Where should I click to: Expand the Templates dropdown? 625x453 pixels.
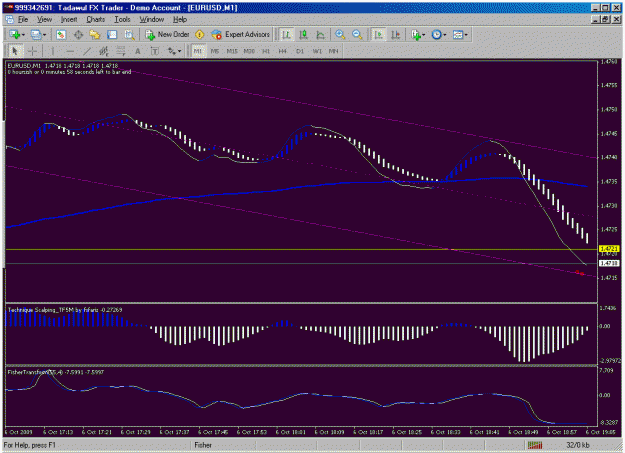coord(466,35)
